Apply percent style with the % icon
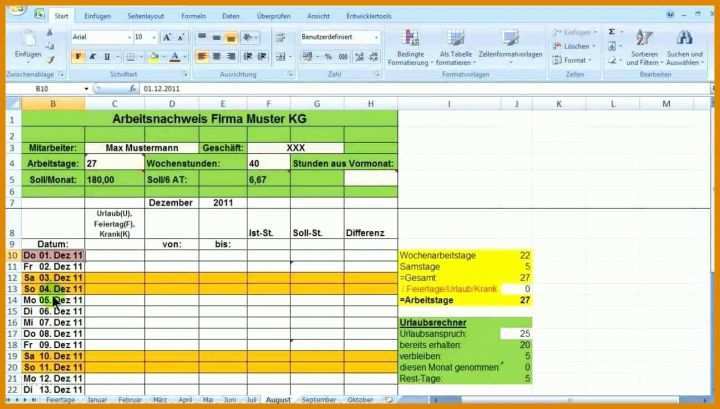 (x=328, y=56)
